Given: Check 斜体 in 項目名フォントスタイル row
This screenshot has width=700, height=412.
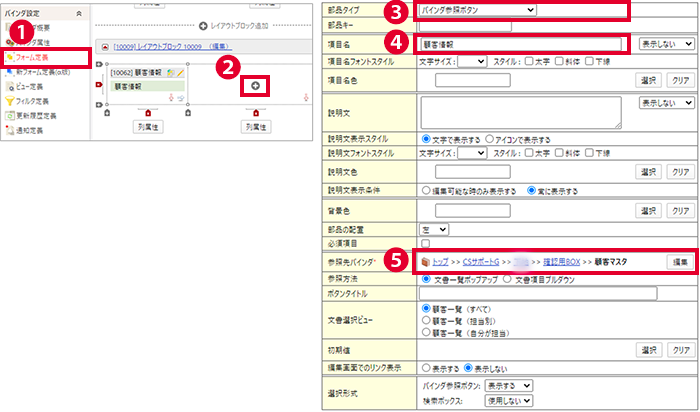Looking at the screenshot, I should [559, 62].
